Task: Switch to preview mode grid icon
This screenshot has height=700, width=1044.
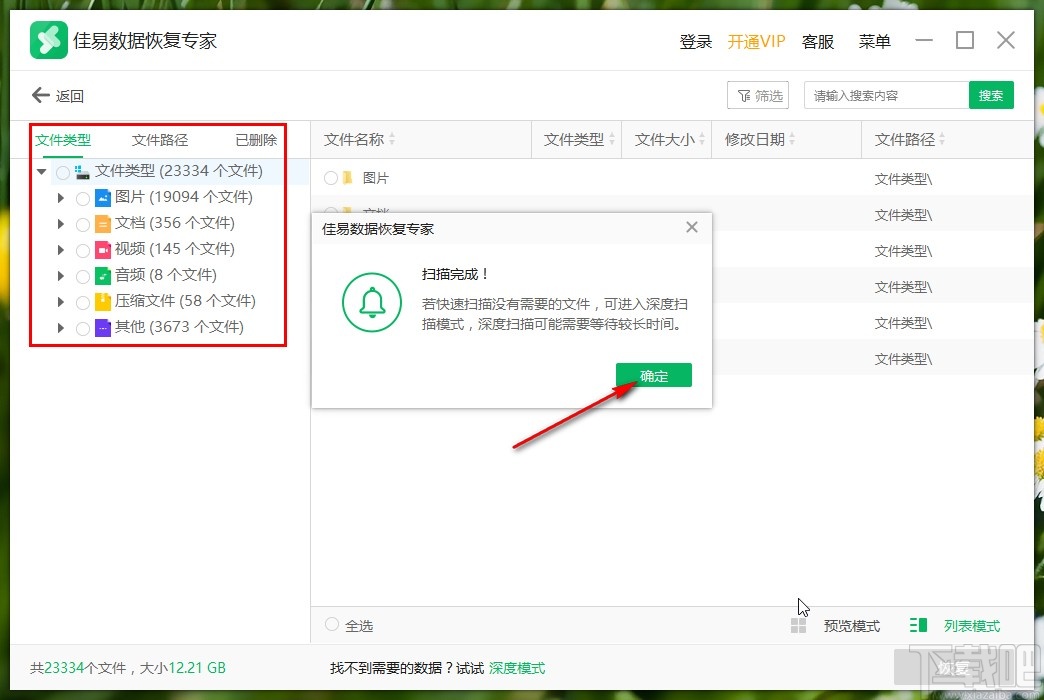Action: (x=798, y=625)
